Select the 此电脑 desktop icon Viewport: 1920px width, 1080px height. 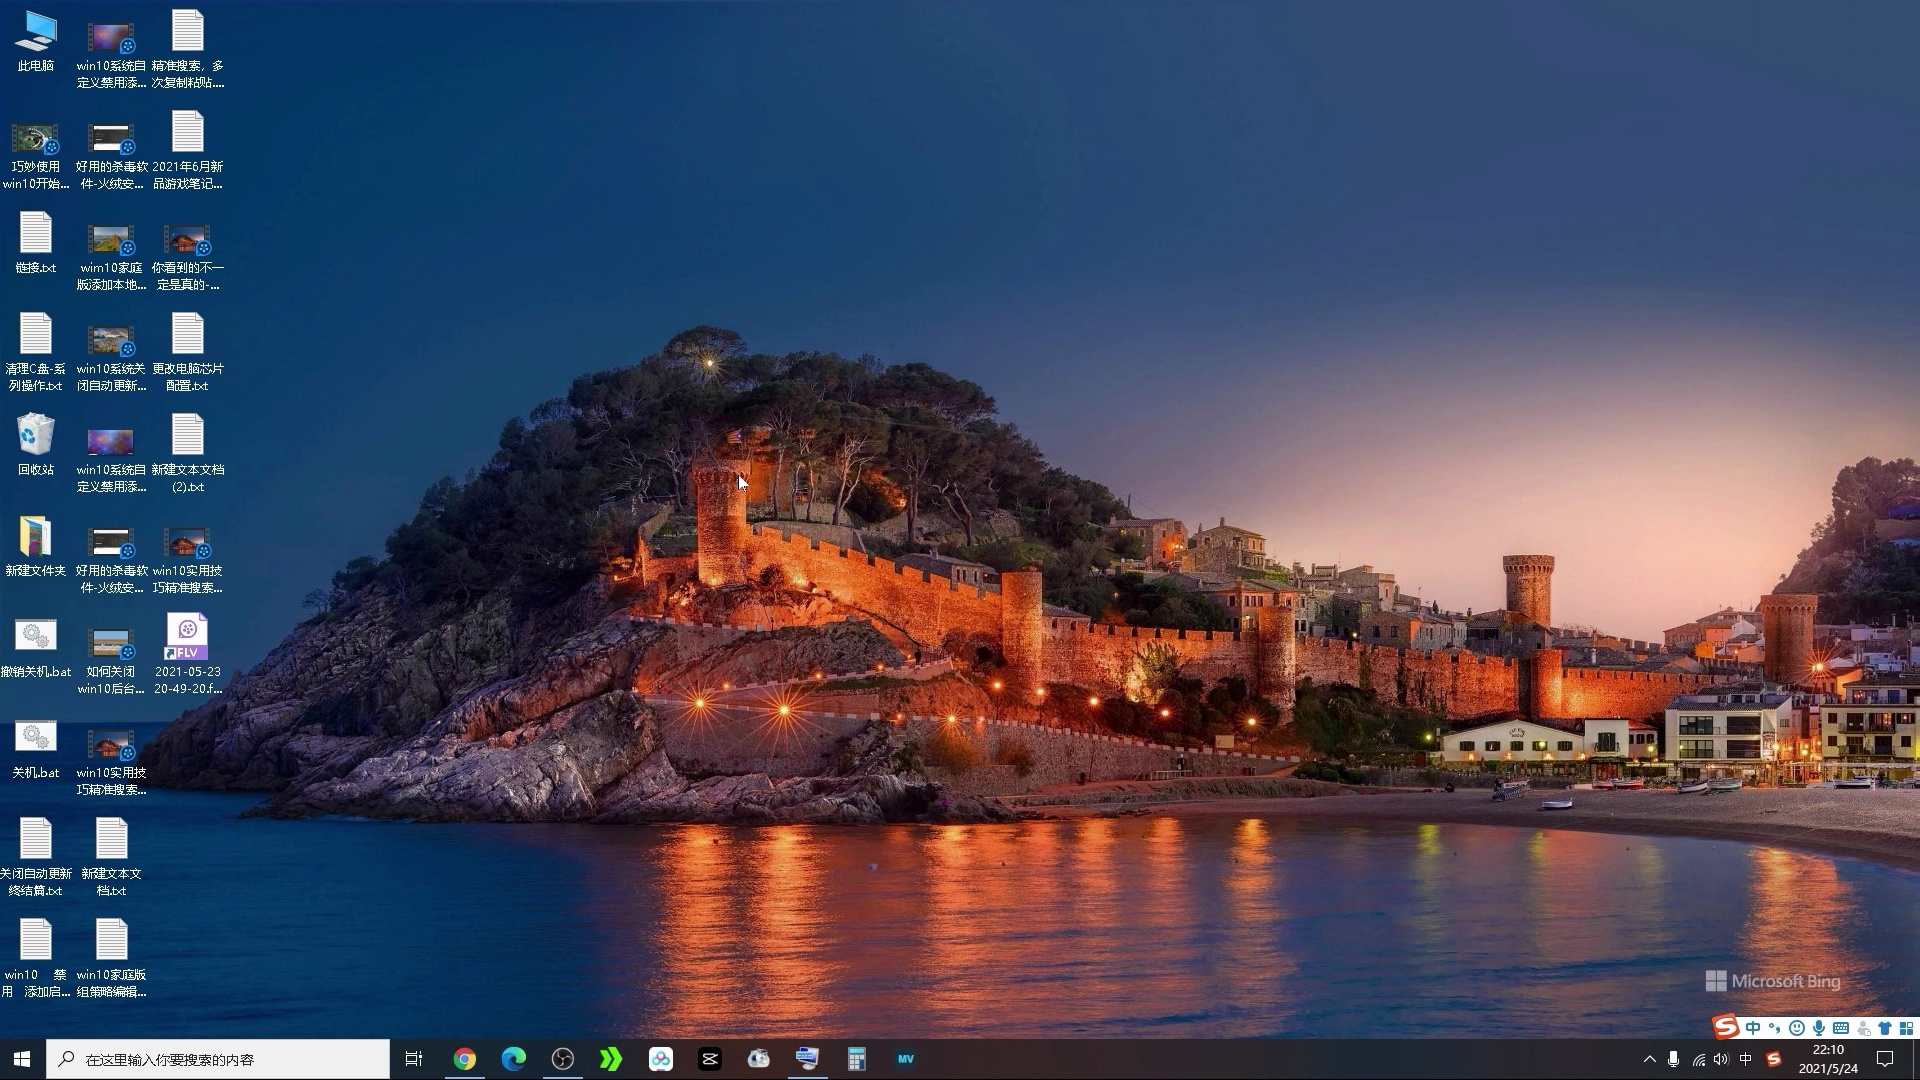tap(36, 42)
